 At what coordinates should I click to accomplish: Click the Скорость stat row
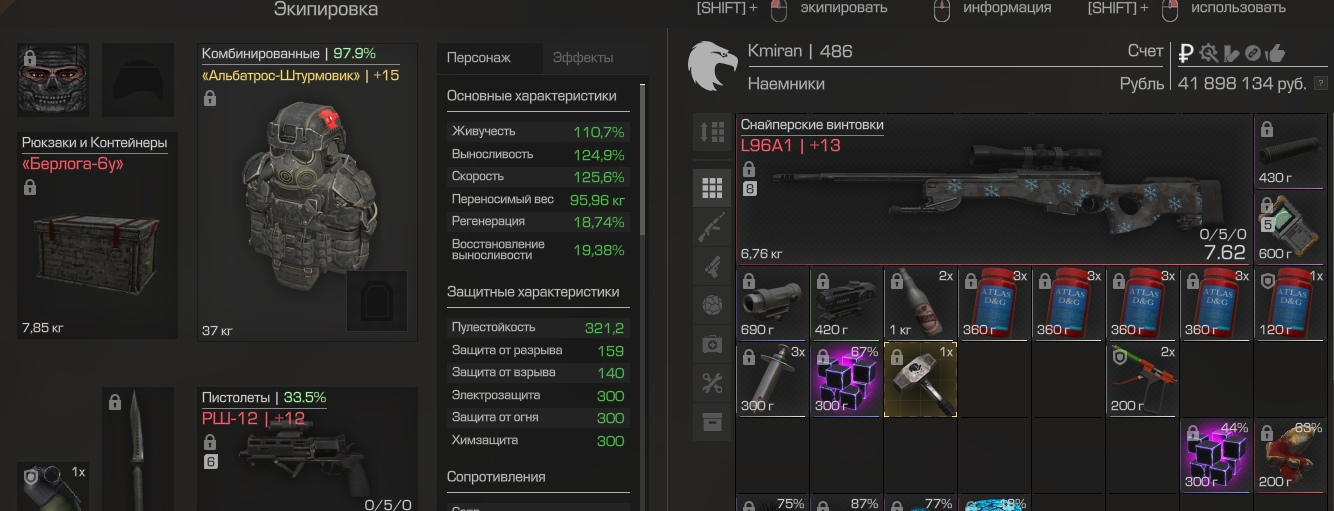coord(539,177)
